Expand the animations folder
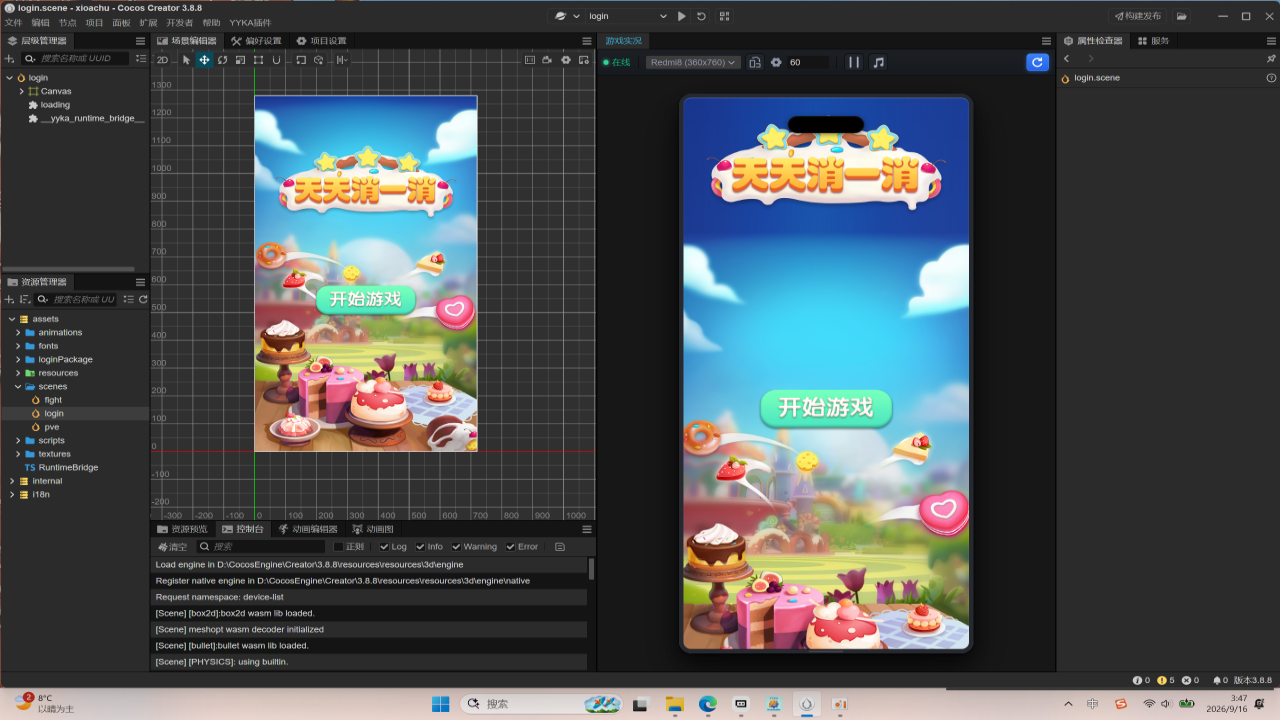 pos(17,332)
